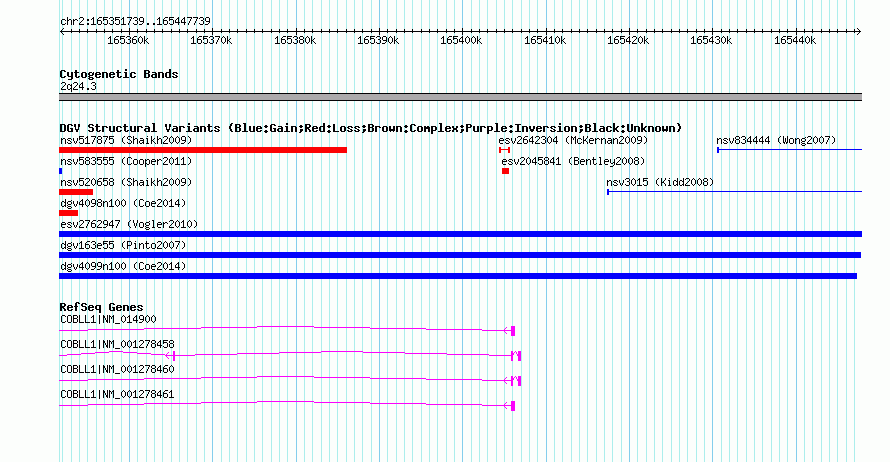Image resolution: width=890 pixels, height=462 pixels.
Task: Select the red dgv4098n100 loss bar
Action: 69,213
